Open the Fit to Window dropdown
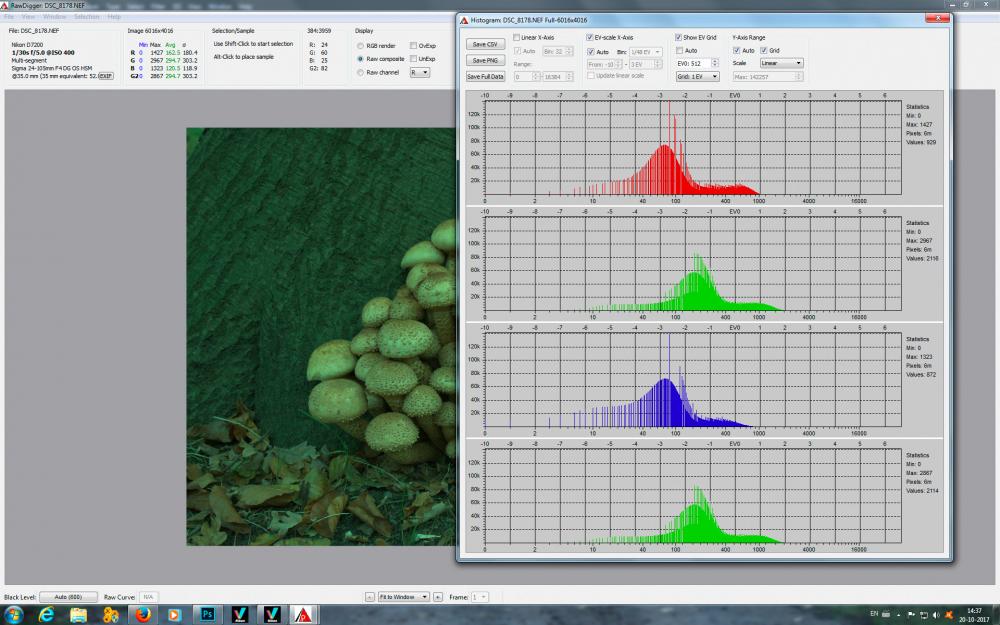The height and width of the screenshot is (625, 1000). [403, 597]
